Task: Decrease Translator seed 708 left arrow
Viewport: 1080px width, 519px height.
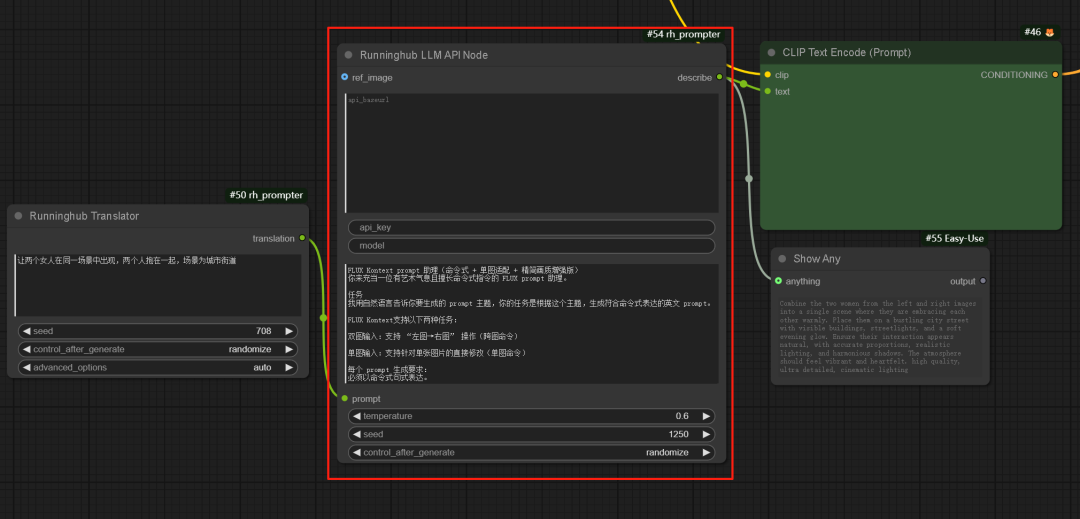Action: tap(26, 331)
